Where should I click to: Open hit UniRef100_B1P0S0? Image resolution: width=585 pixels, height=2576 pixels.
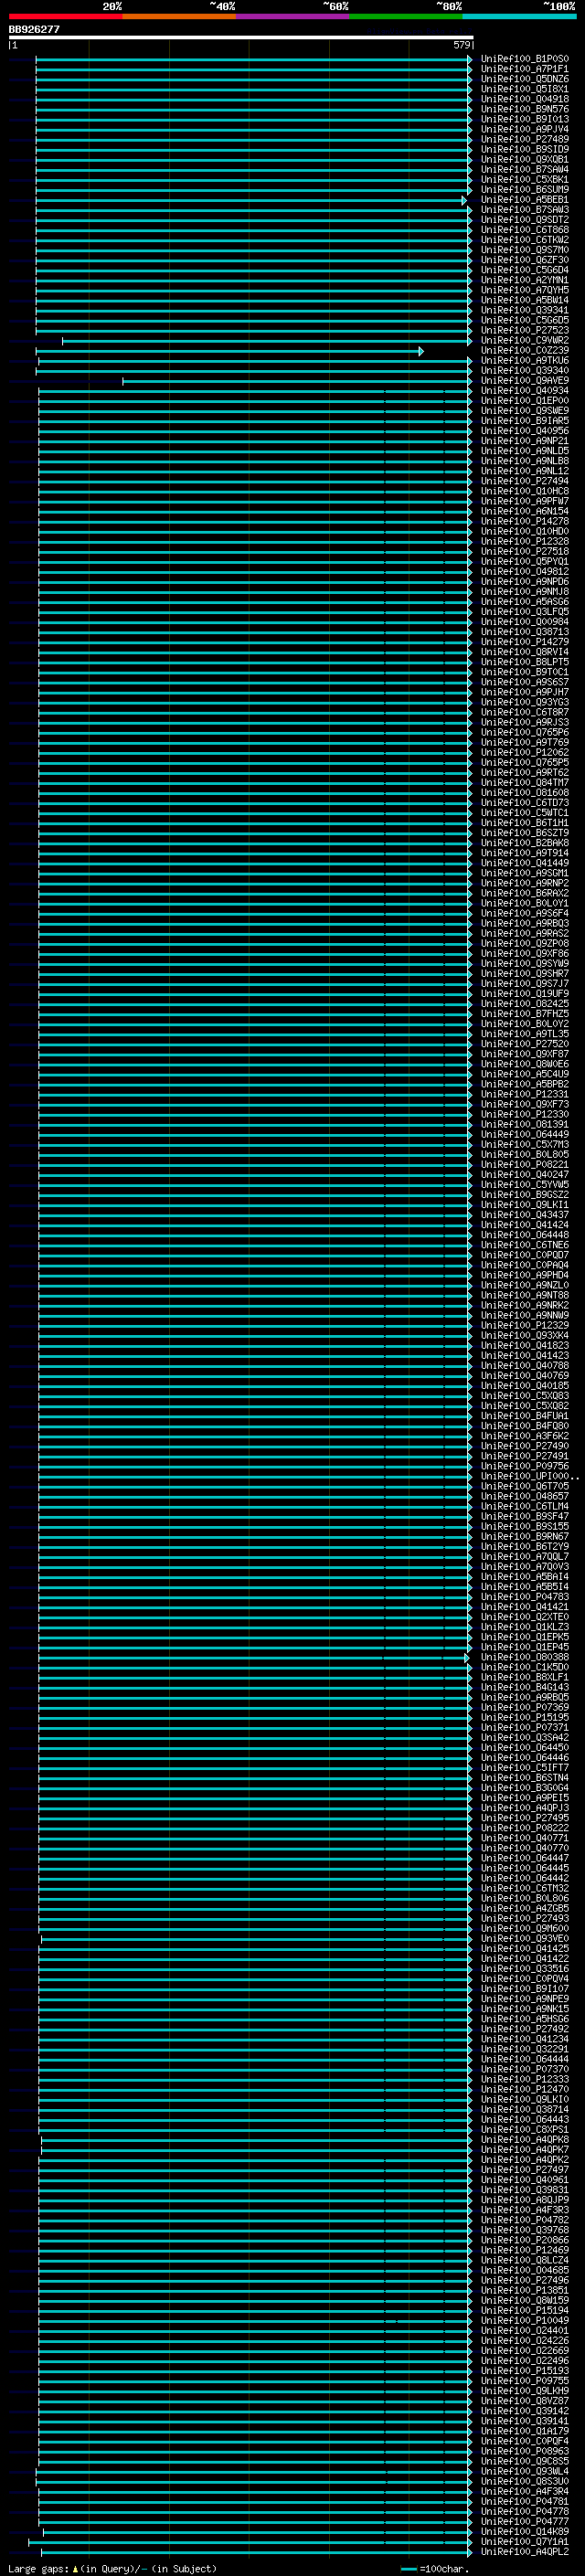[524, 59]
